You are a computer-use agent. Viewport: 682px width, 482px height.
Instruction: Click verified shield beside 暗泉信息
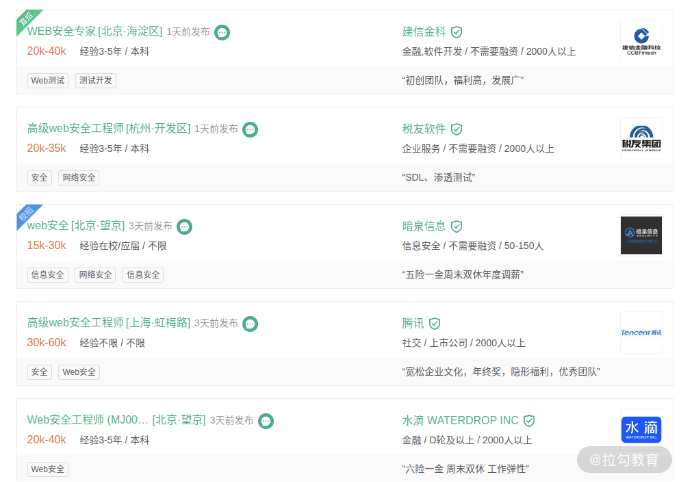(x=456, y=226)
